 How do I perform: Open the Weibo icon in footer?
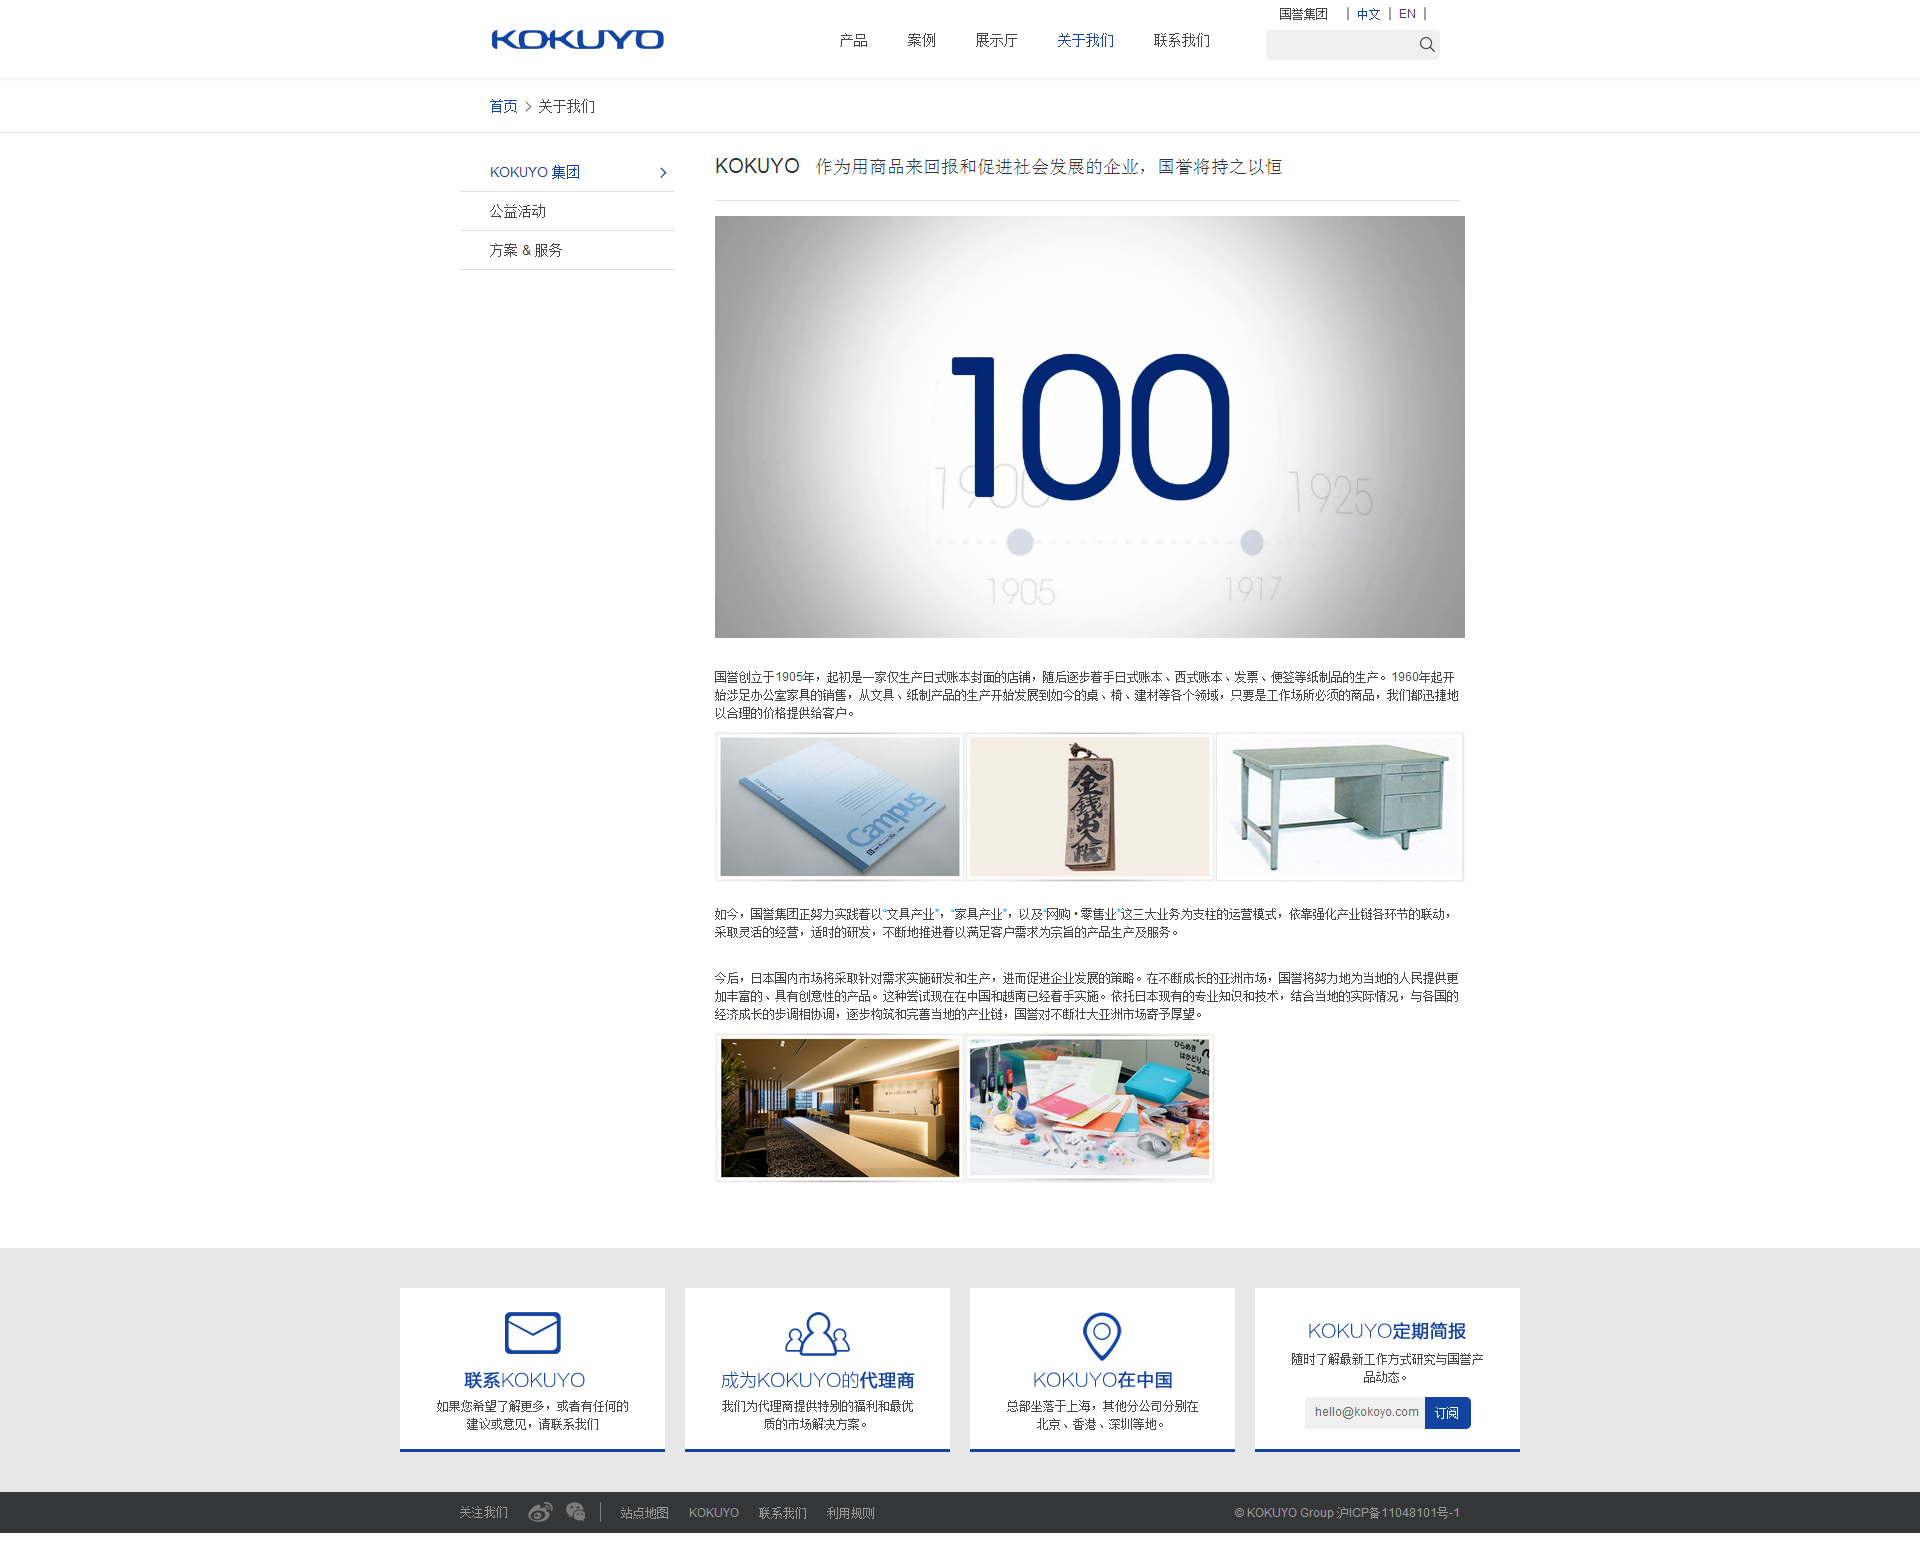click(x=540, y=1512)
